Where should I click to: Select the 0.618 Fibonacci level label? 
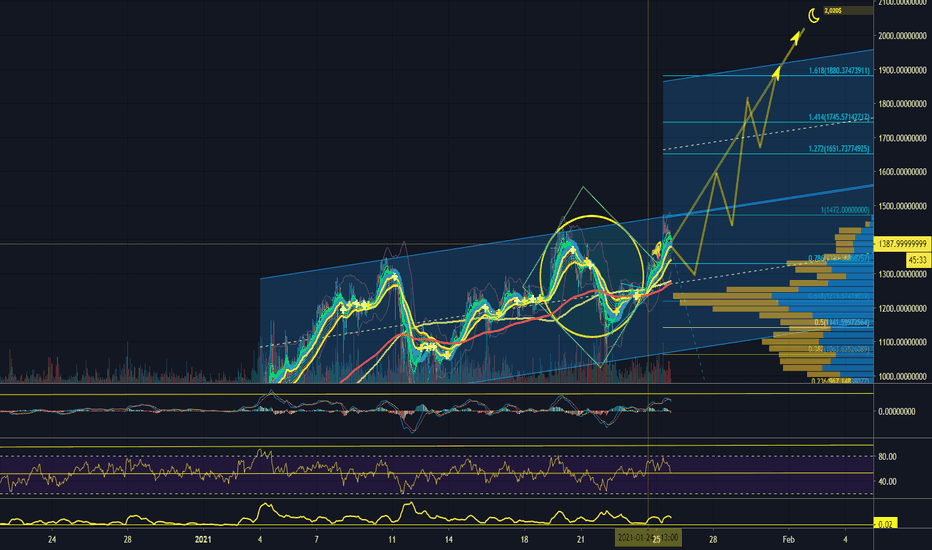pos(839,296)
